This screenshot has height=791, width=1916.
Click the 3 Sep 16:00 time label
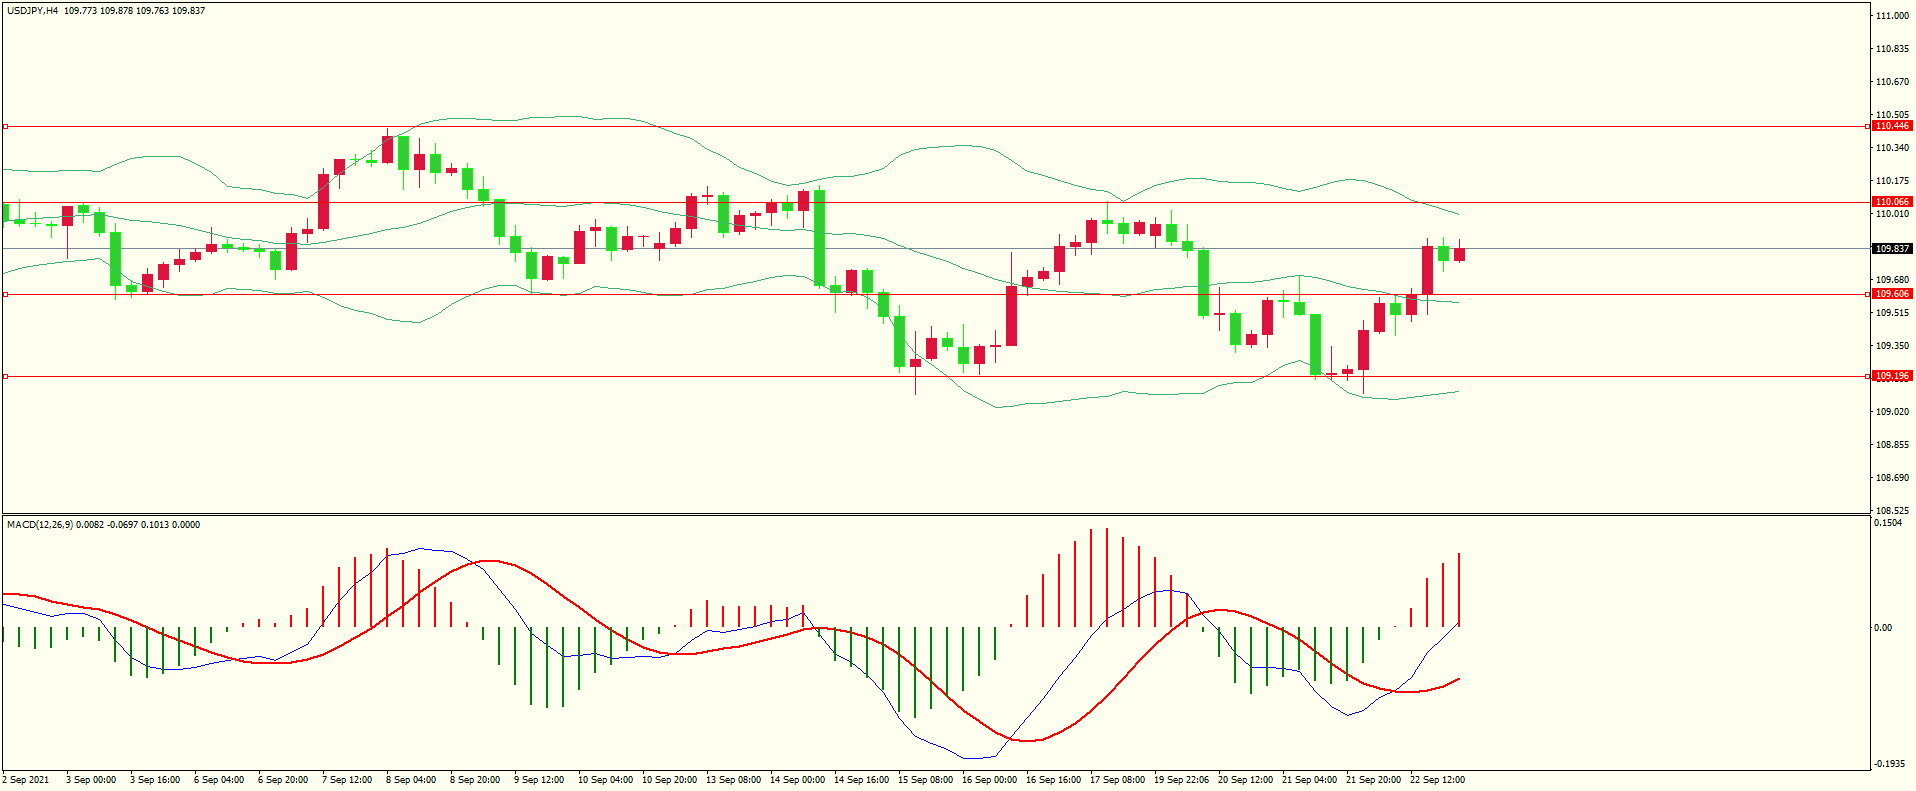click(x=155, y=780)
